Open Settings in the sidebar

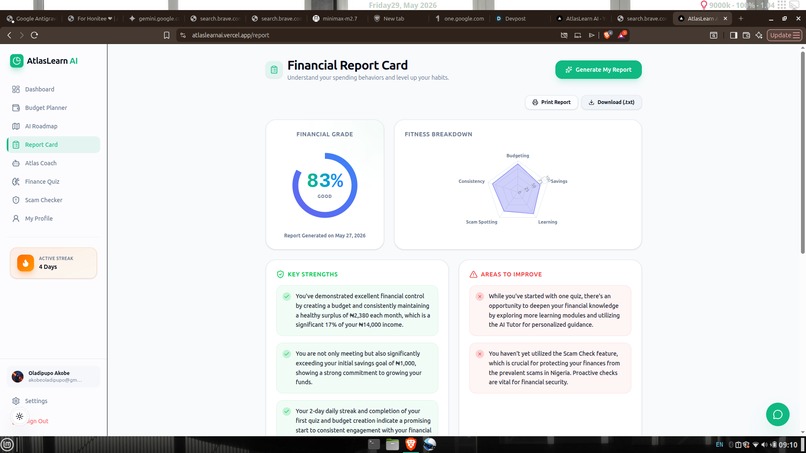click(36, 401)
